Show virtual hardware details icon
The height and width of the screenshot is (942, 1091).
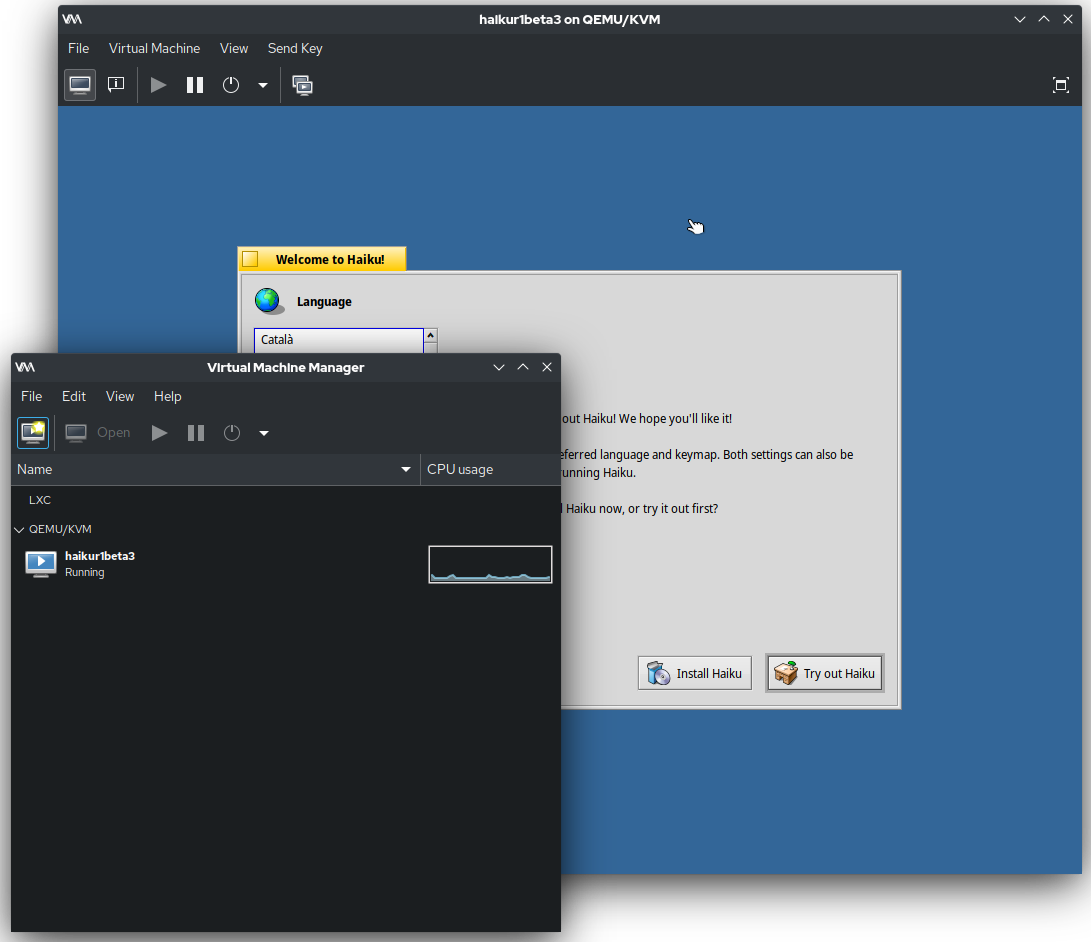116,85
